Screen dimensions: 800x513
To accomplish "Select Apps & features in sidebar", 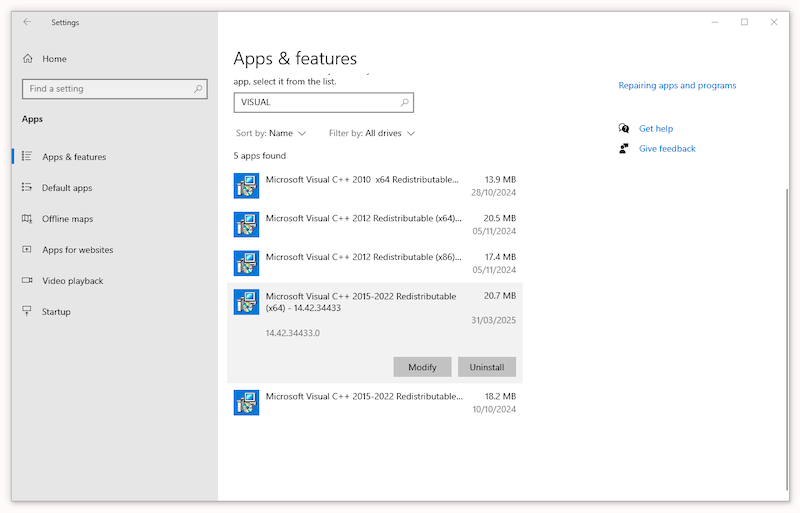I will [x=73, y=157].
